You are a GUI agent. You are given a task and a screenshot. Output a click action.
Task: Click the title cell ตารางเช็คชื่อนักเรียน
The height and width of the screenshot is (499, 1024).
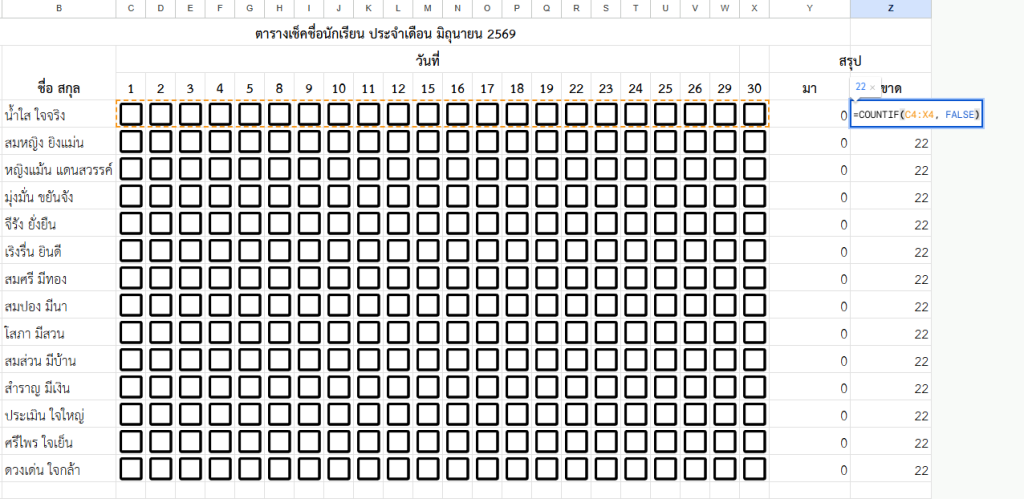[x=385, y=33]
